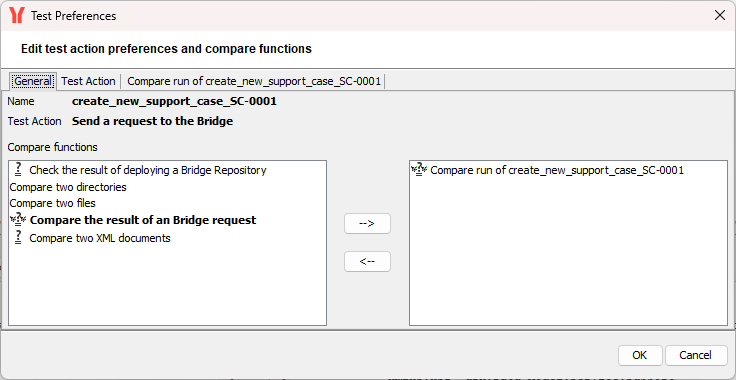Click the question-mark icon beside Compare two XML documents

(x=18, y=238)
